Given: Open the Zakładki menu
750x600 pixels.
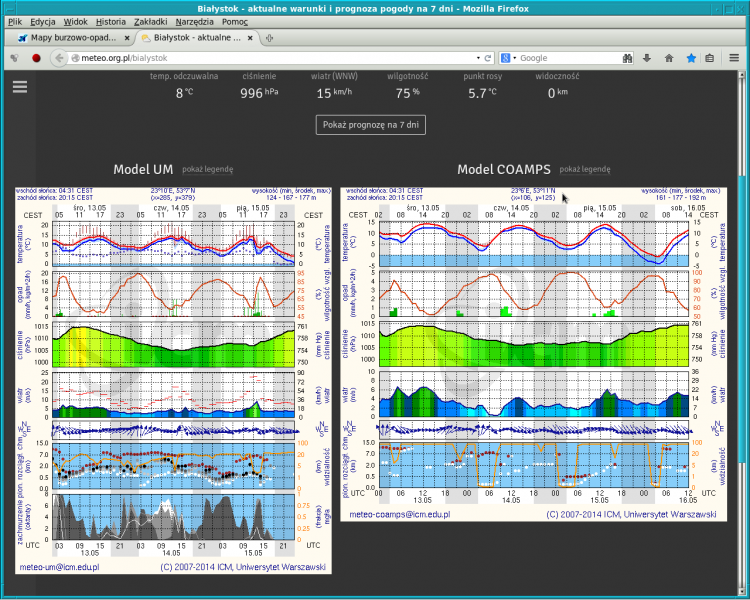Looking at the screenshot, I should [x=152, y=21].
